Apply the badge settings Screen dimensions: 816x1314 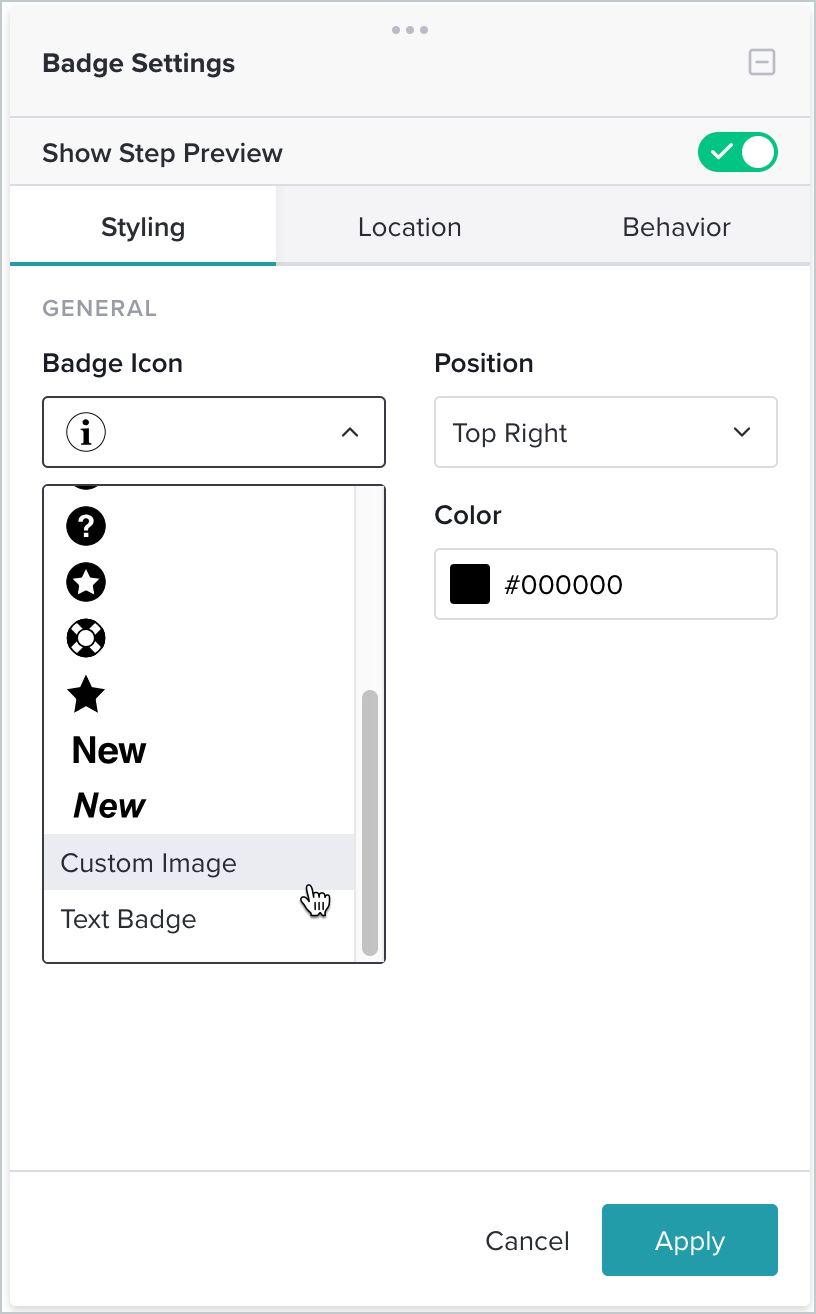[x=689, y=1240]
